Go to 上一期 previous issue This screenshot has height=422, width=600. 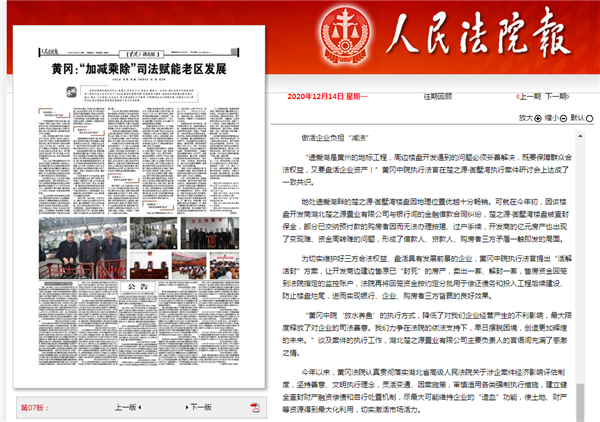click(x=528, y=96)
